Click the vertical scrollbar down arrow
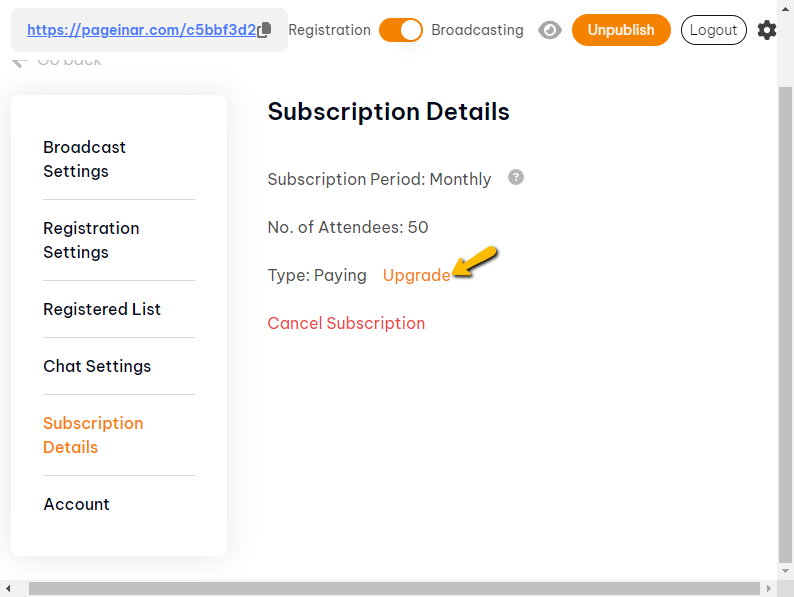Viewport: 794px width, 597px height. pyautogui.click(x=785, y=571)
